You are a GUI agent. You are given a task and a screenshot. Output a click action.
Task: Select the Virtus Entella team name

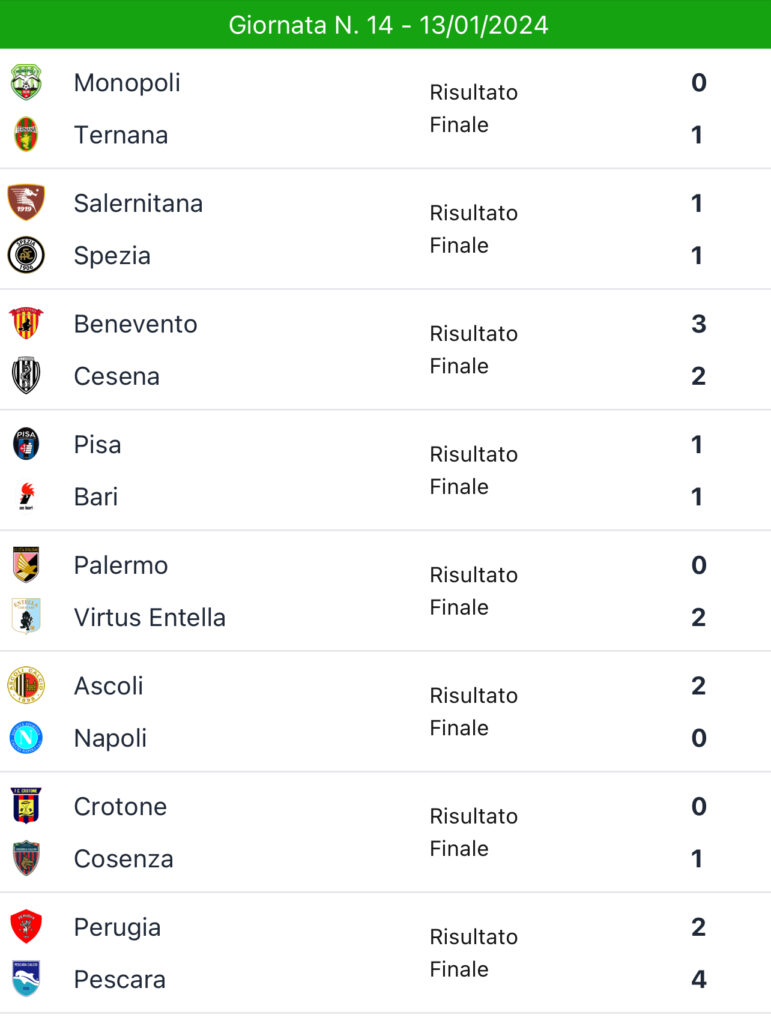[x=149, y=617]
